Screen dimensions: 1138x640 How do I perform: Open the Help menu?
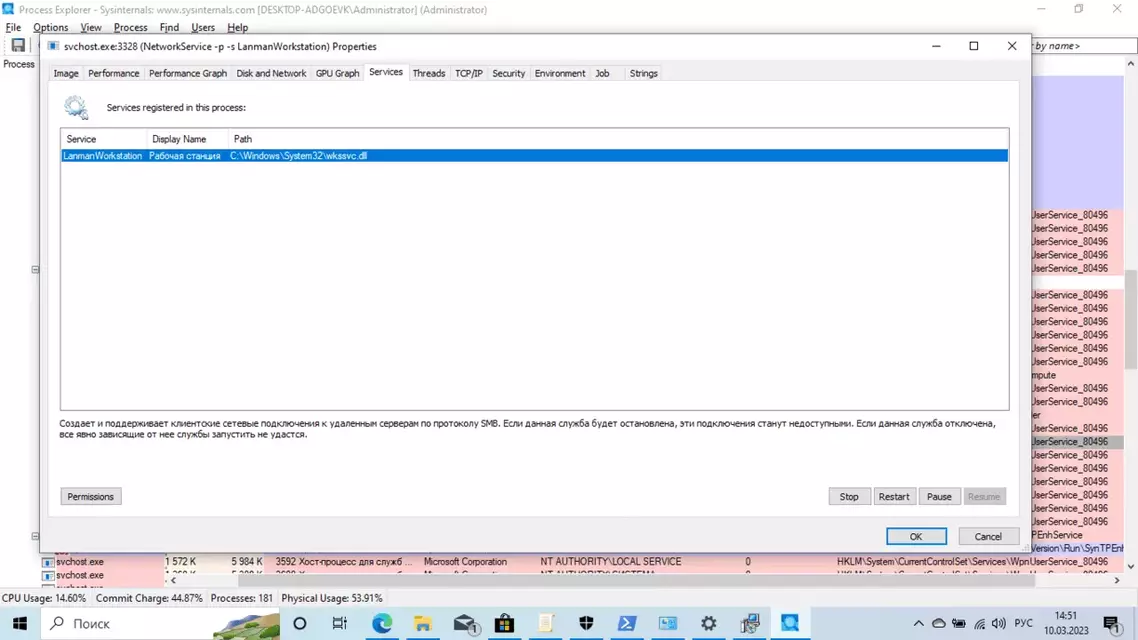(x=237, y=28)
